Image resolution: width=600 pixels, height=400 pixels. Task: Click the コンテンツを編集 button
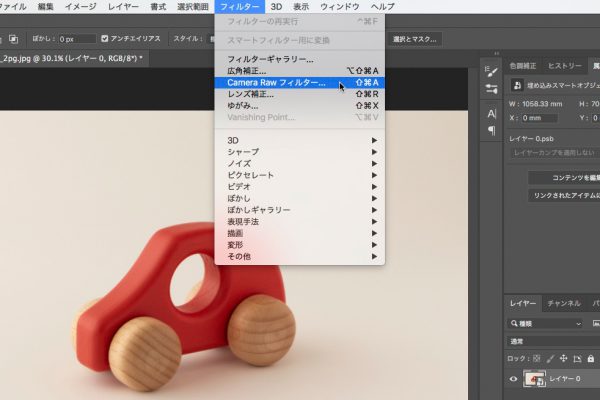point(565,177)
